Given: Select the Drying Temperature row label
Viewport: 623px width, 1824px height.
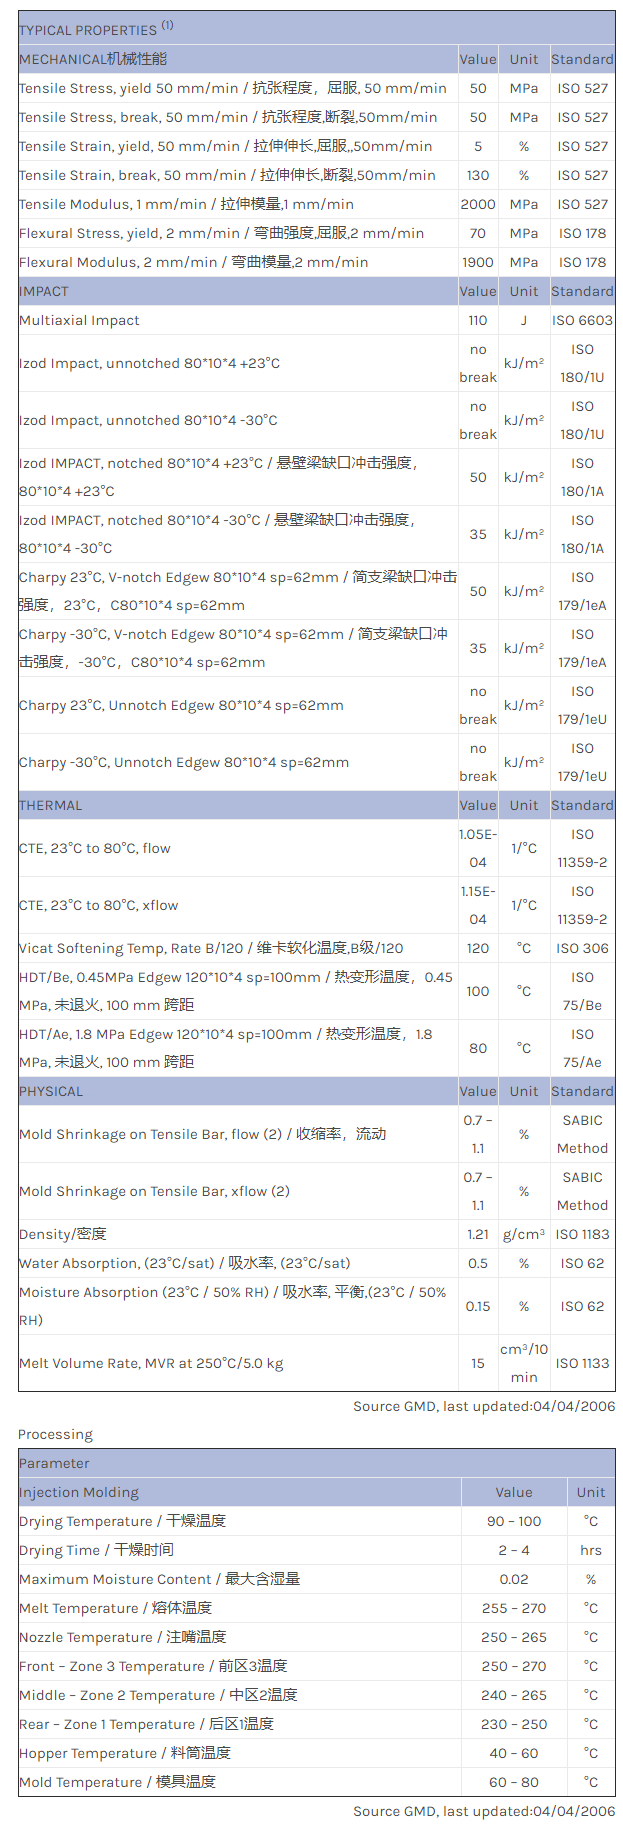Looking at the screenshot, I should pyautogui.click(x=122, y=1521).
